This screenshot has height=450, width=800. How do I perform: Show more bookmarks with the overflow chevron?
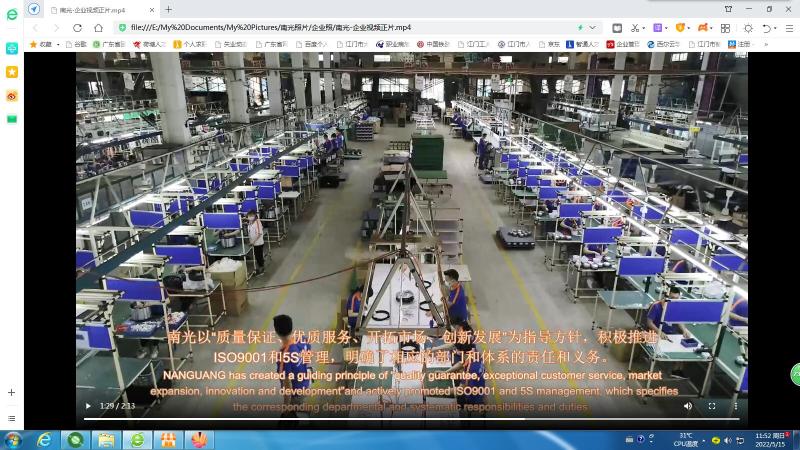(765, 44)
